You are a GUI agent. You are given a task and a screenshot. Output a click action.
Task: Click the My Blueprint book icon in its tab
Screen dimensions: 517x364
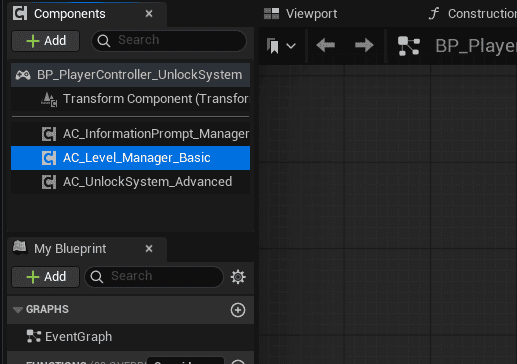tap(20, 247)
